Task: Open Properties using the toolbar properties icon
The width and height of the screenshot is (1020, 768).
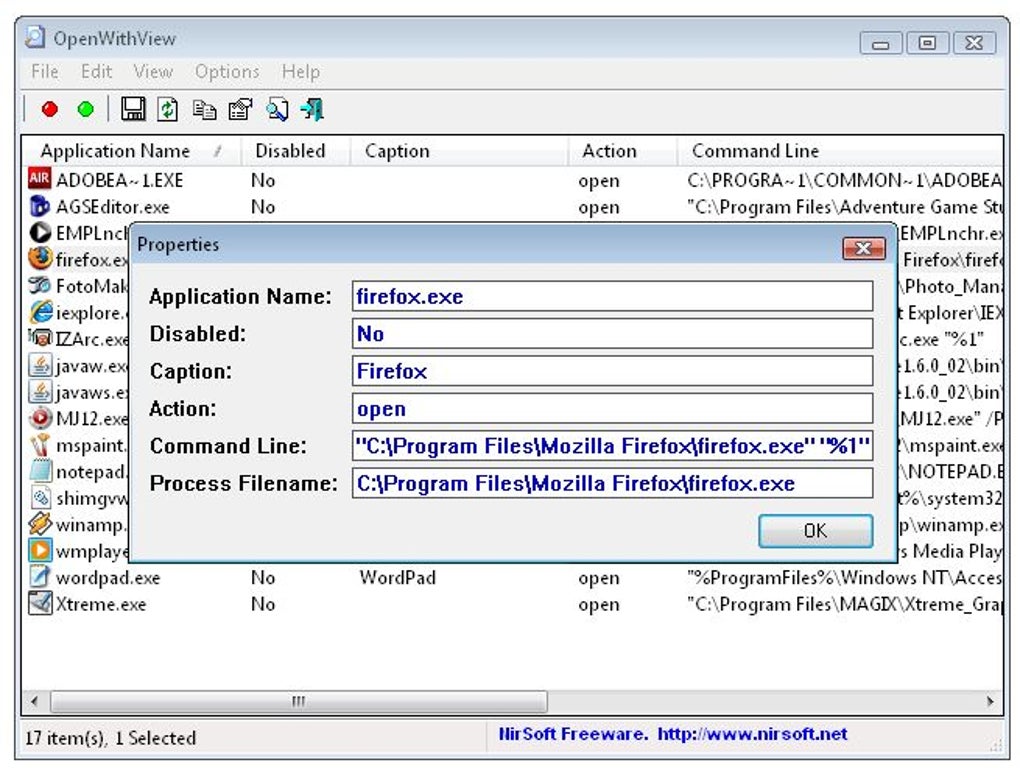Action: point(240,109)
